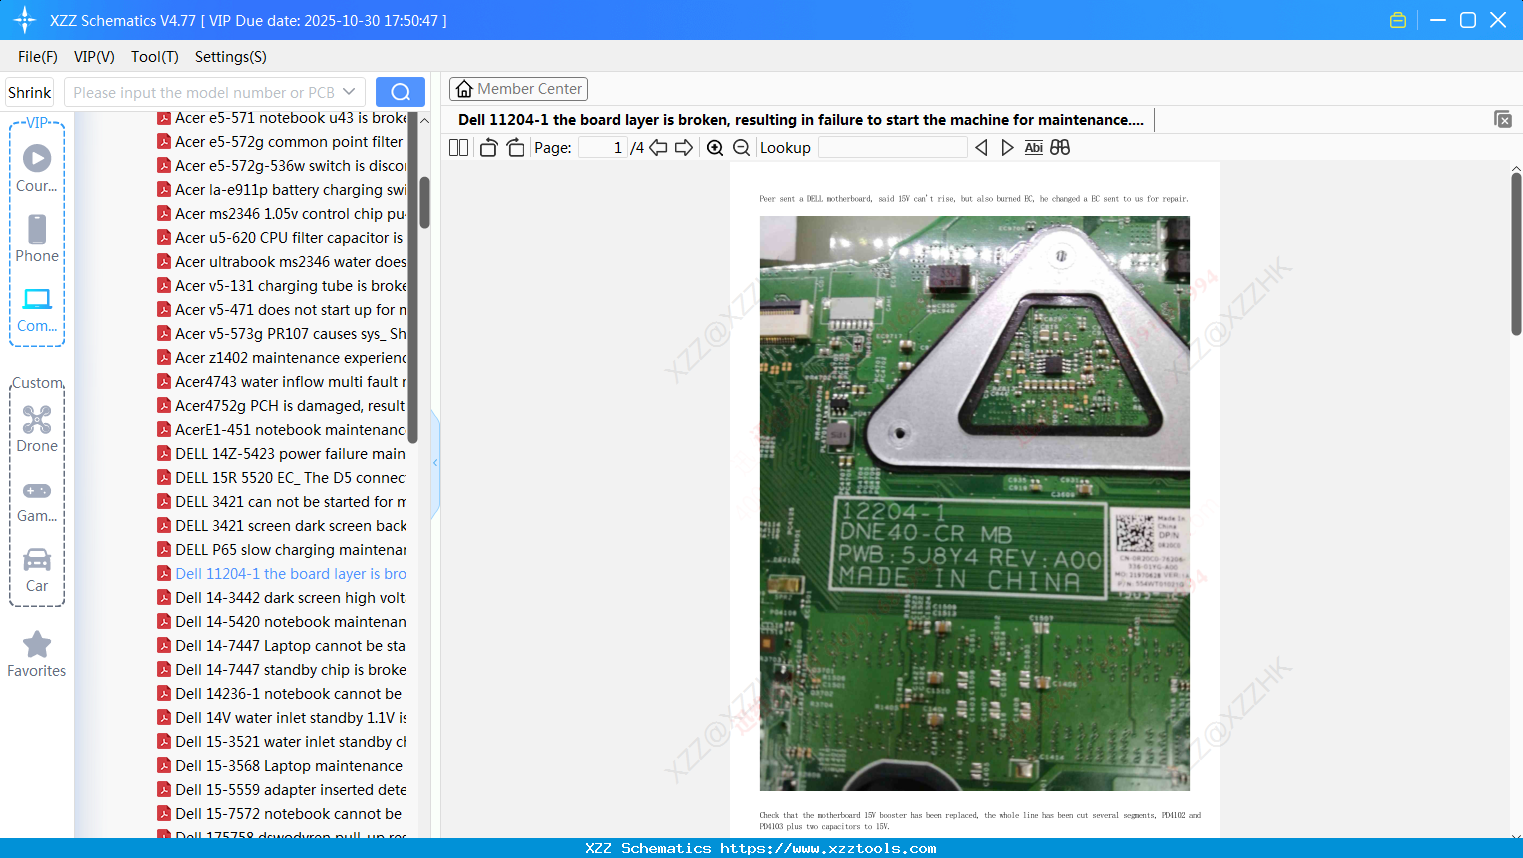Open 'DELL P65 slow charging' document
Viewport: 1523px width, 858px height.
click(x=281, y=550)
